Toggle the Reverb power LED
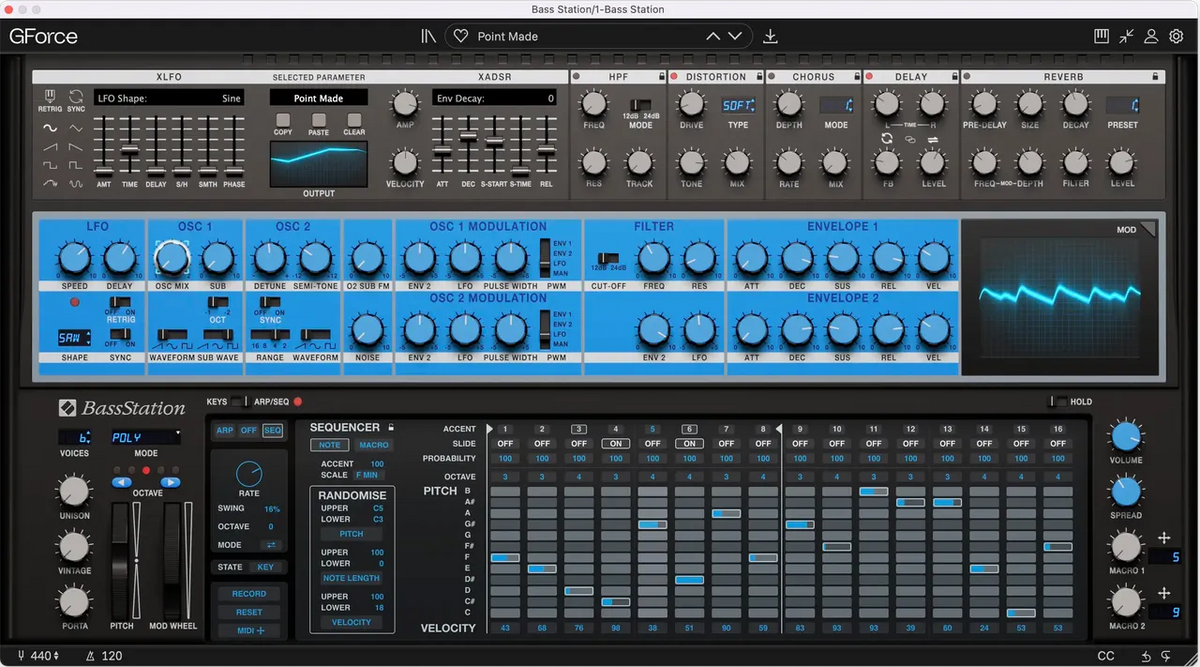 pyautogui.click(x=967, y=76)
